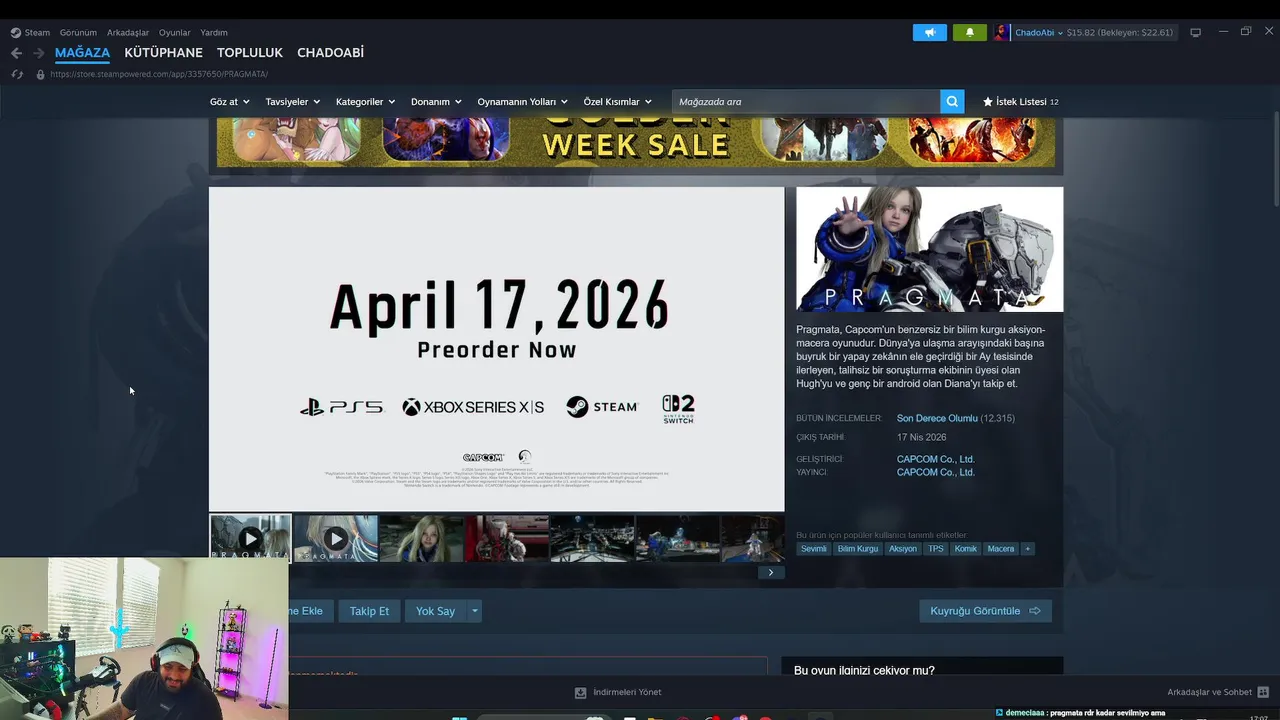Switch to KÜTÜPHANE tab
This screenshot has height=720, width=1280.
[163, 52]
